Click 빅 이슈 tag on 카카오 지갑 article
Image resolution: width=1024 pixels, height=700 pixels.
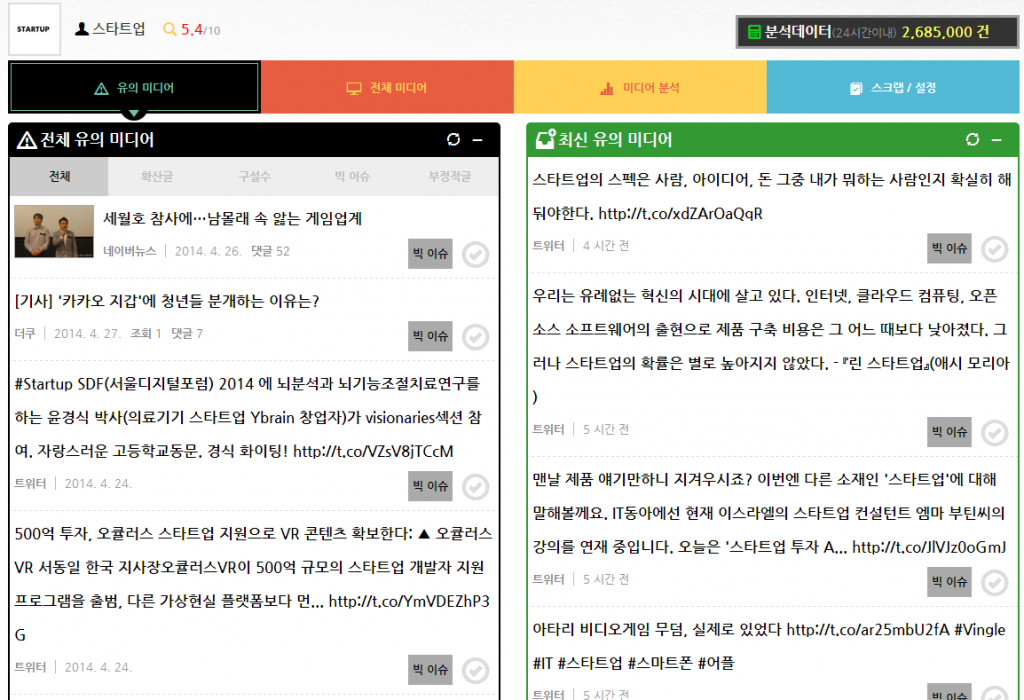click(430, 336)
